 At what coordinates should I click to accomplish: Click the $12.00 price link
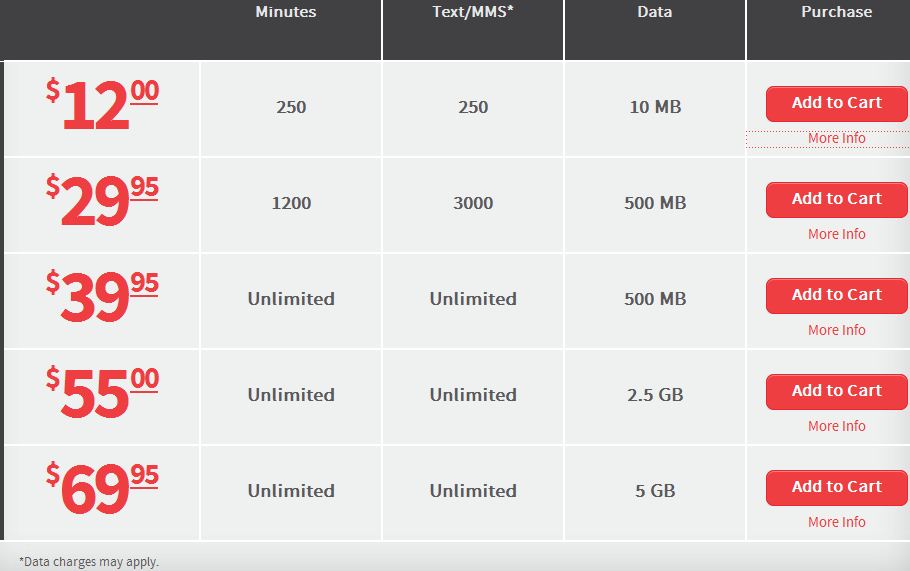pyautogui.click(x=102, y=104)
